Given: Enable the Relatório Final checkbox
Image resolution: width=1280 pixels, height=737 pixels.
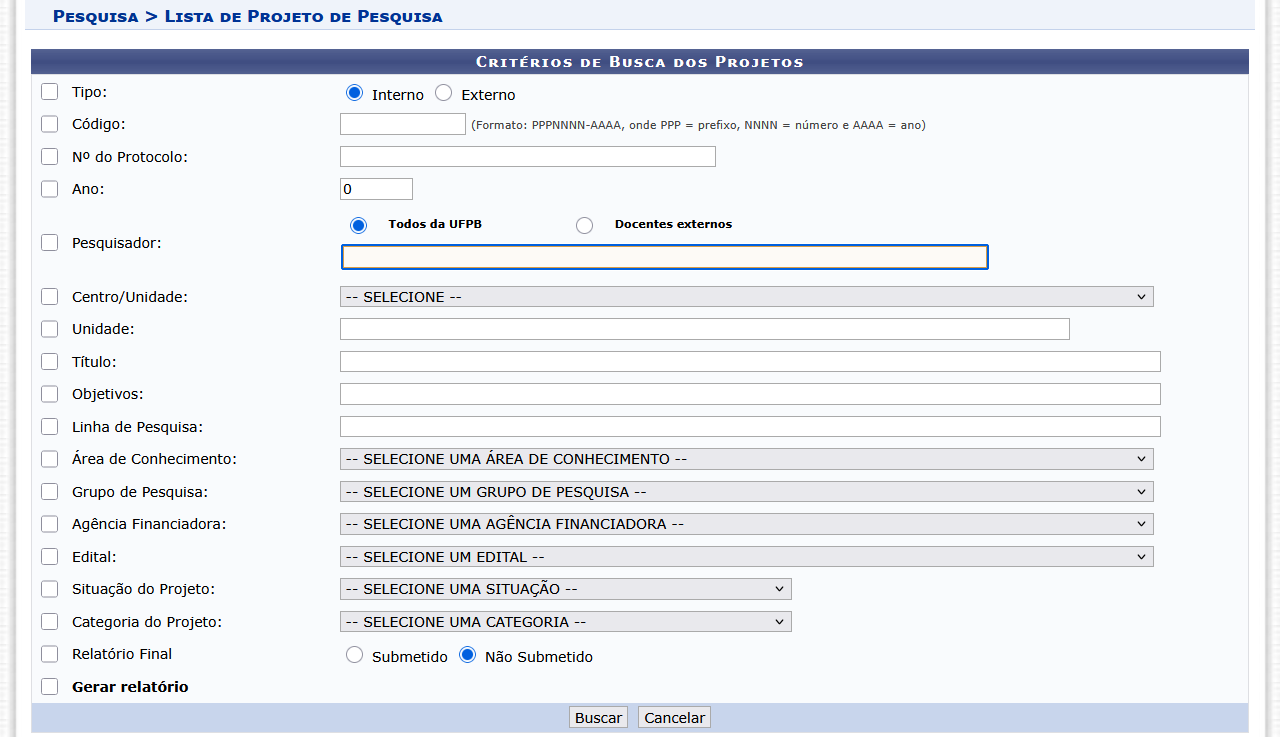Looking at the screenshot, I should coord(50,654).
